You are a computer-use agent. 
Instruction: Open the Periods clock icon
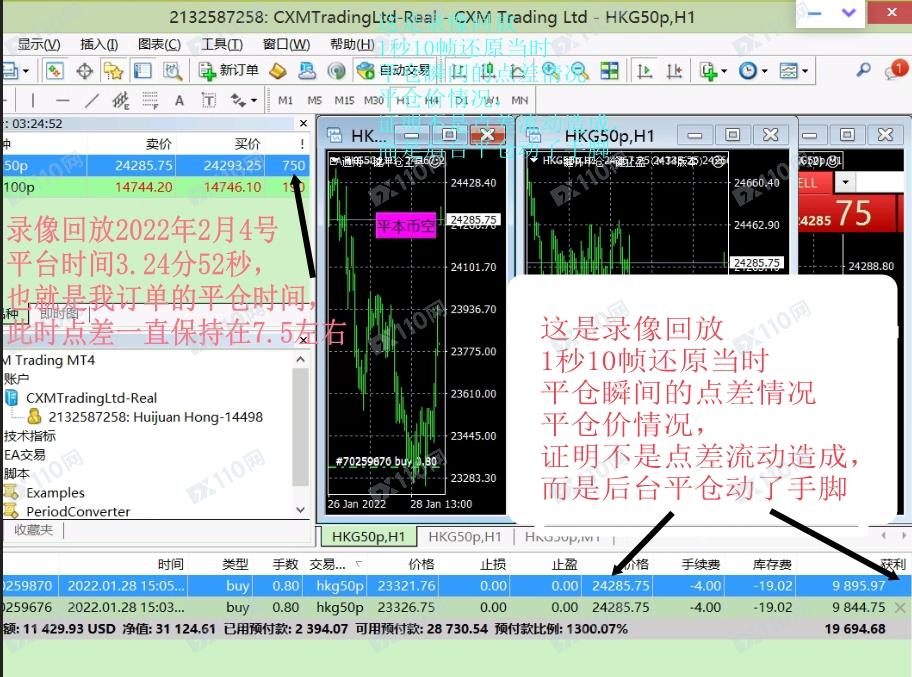[x=747, y=71]
